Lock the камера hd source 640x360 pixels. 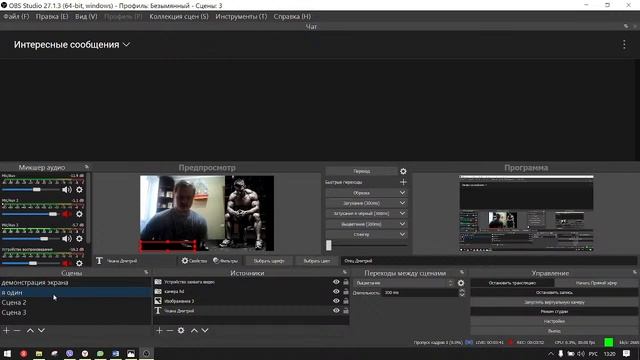coord(346,291)
